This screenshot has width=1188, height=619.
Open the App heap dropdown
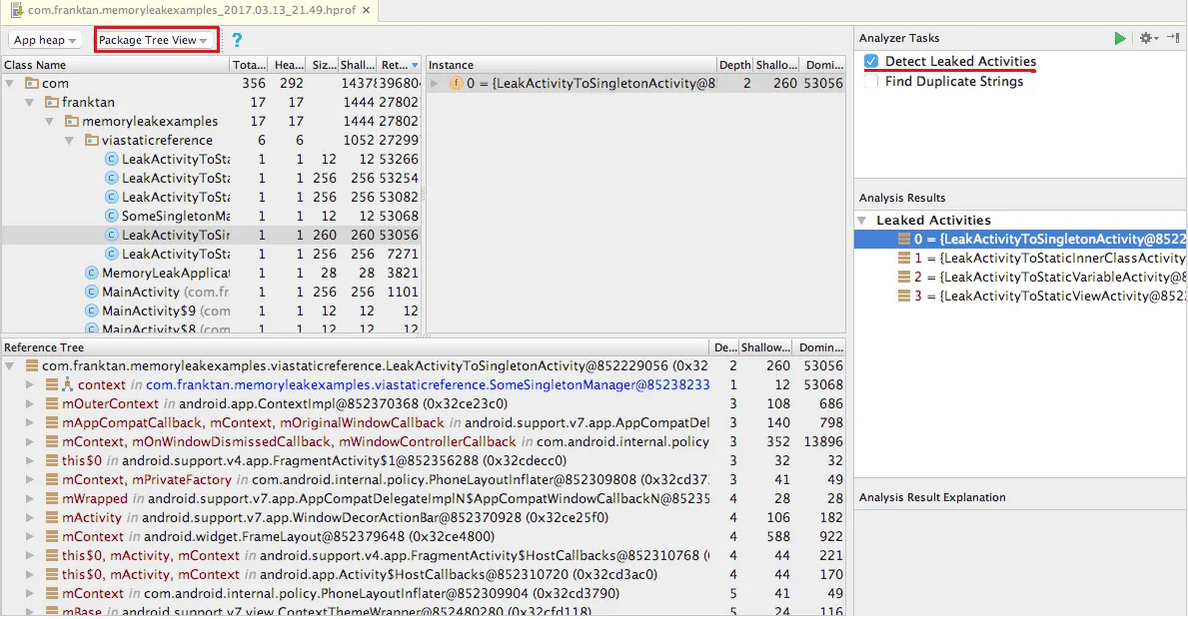(x=46, y=40)
